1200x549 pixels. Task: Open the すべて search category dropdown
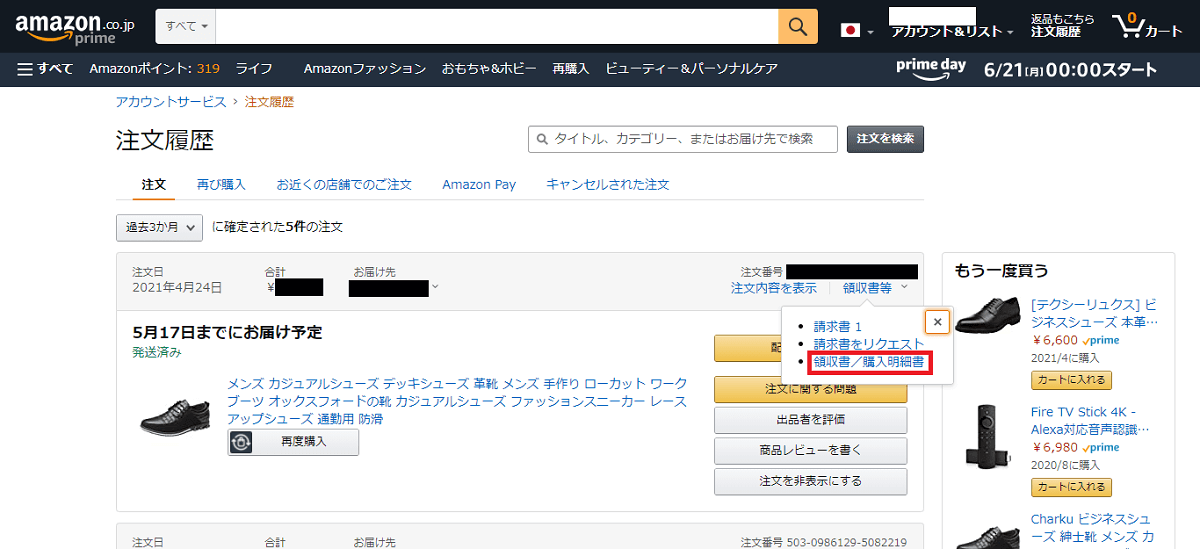coord(187,27)
